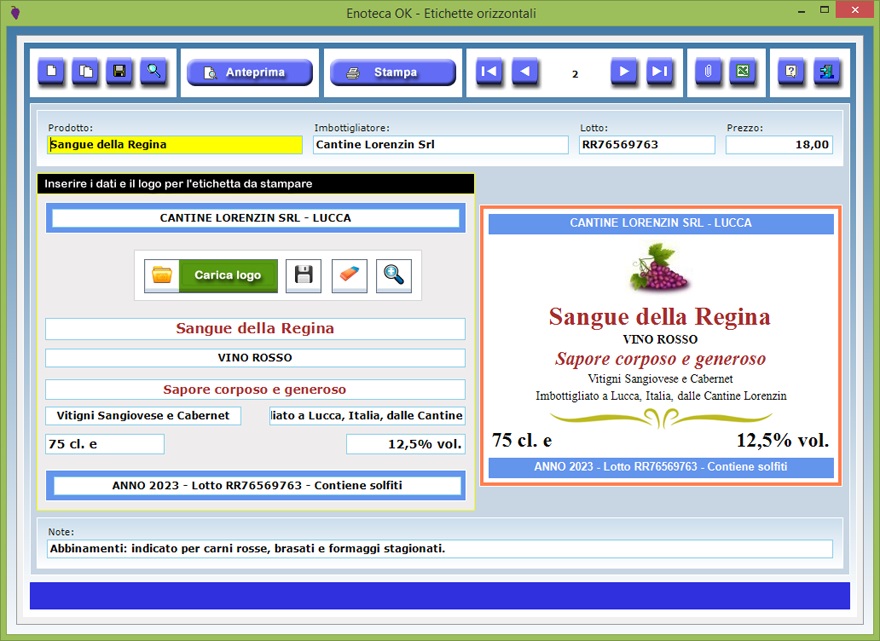Click the Carica logo button
The width and height of the screenshot is (880, 641).
[228, 276]
